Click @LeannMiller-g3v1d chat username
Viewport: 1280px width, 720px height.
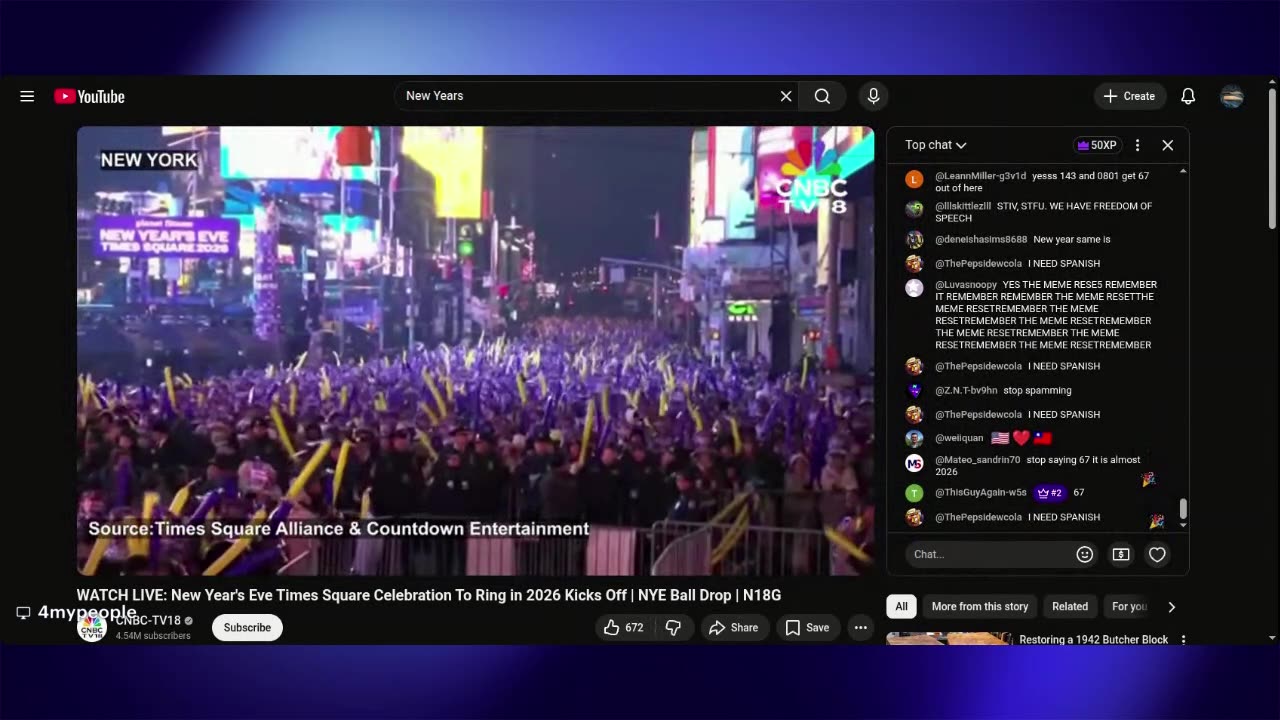(x=980, y=176)
